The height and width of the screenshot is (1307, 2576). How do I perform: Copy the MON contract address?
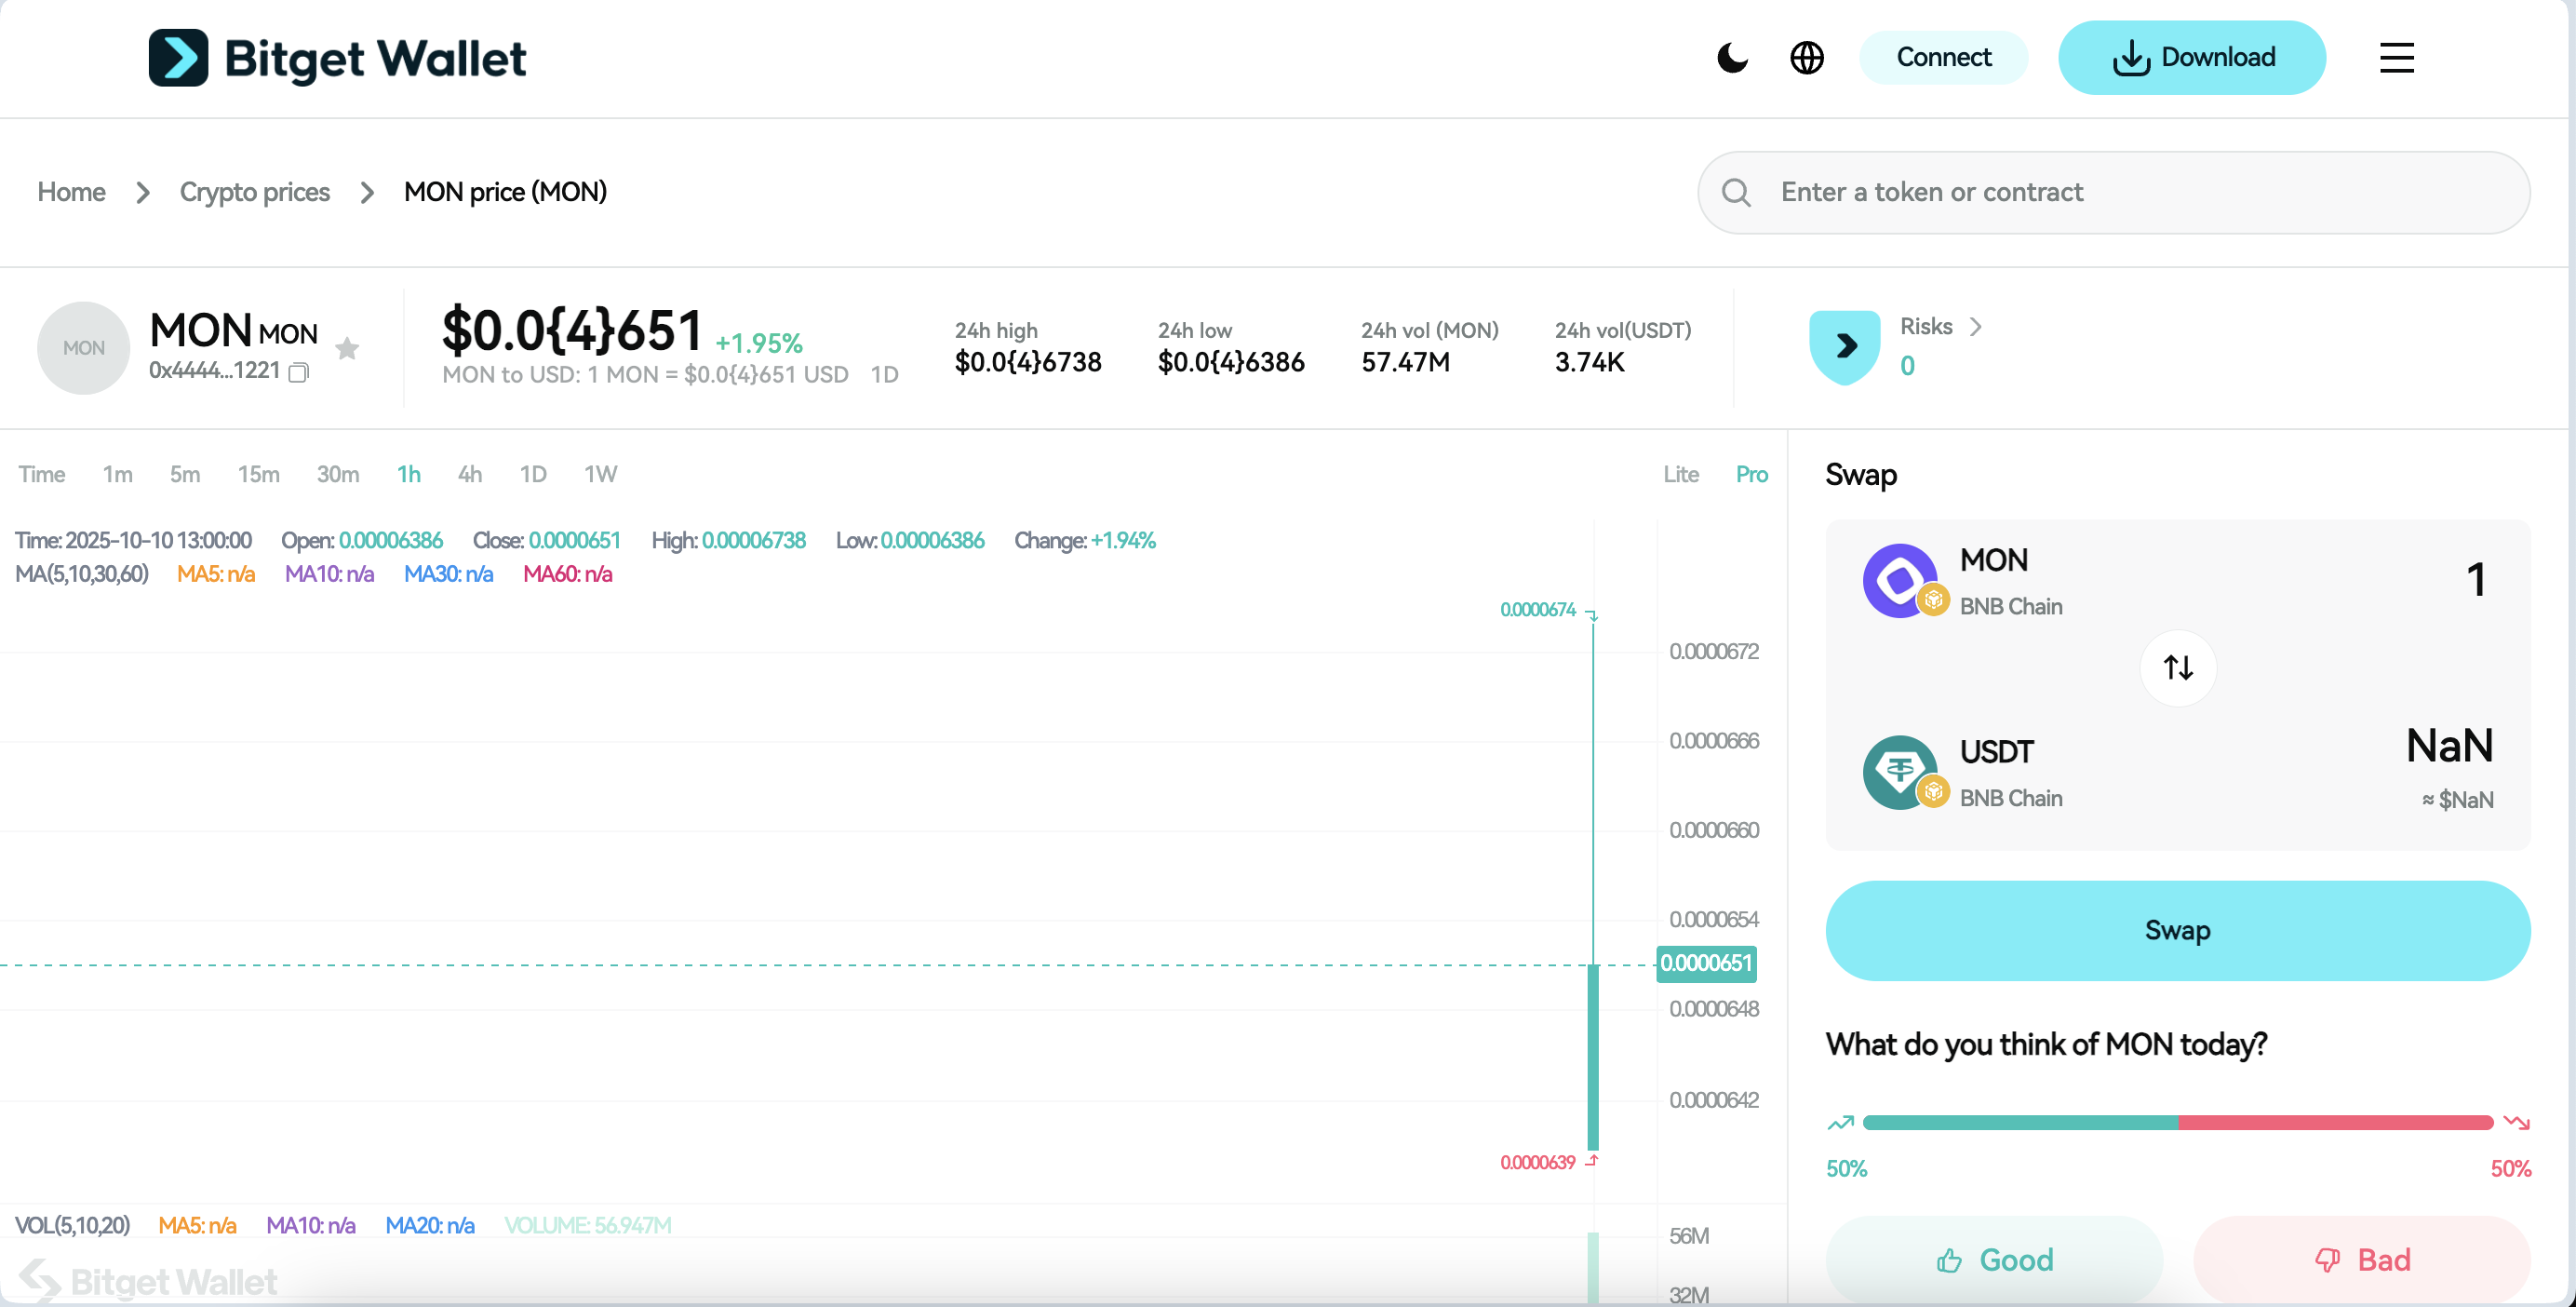tap(298, 373)
